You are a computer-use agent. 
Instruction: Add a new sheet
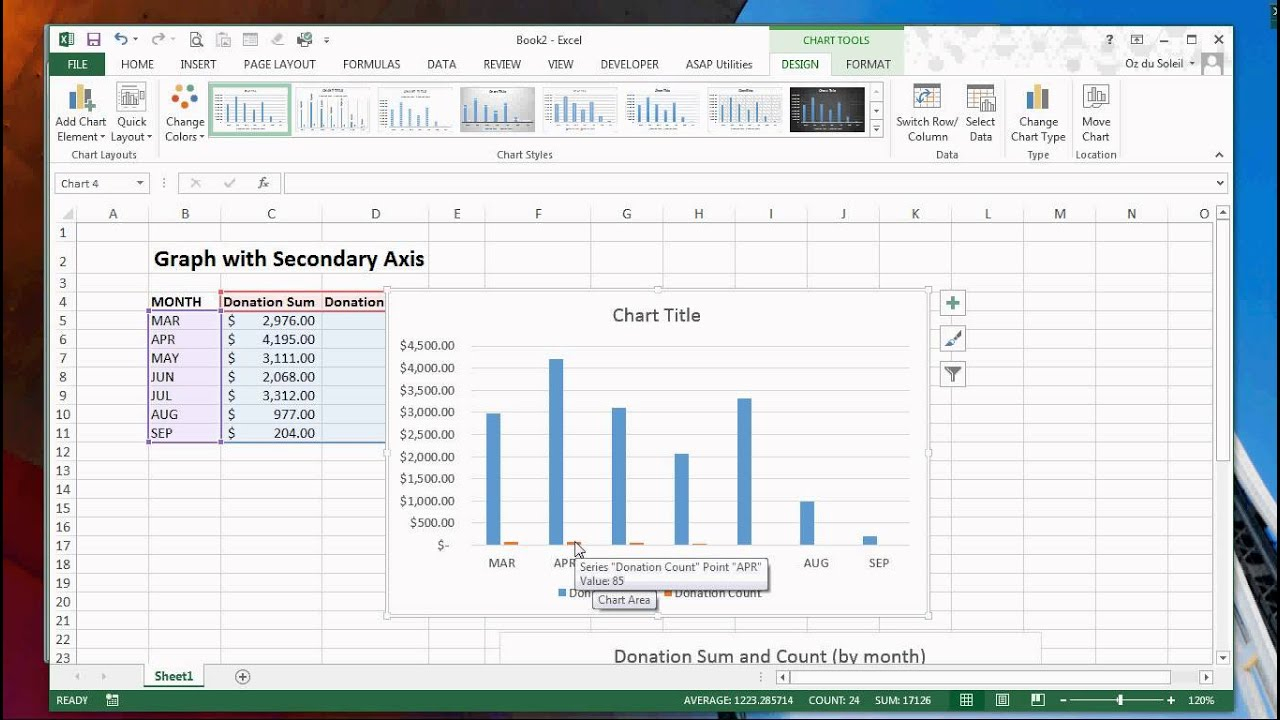point(242,677)
